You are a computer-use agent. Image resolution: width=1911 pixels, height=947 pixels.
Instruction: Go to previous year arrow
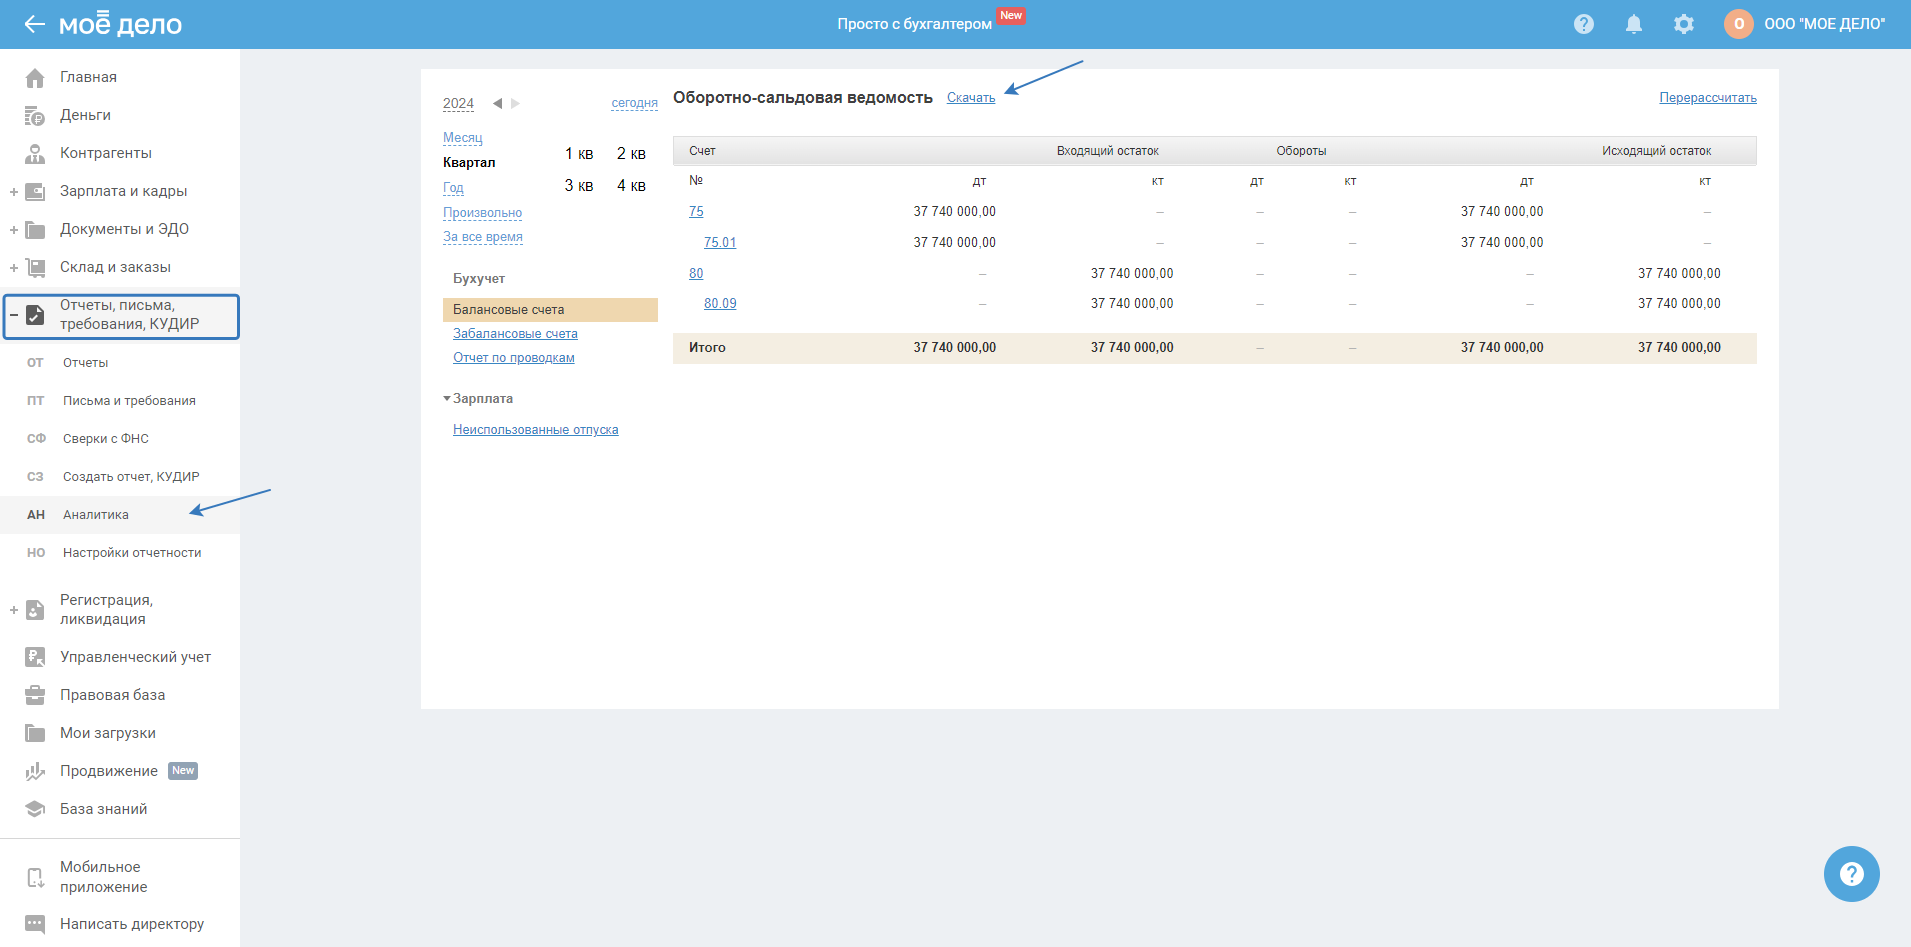coord(497,104)
